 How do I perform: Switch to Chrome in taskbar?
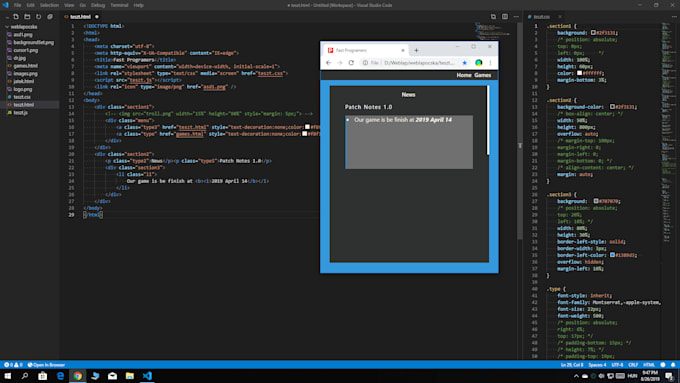pos(78,376)
